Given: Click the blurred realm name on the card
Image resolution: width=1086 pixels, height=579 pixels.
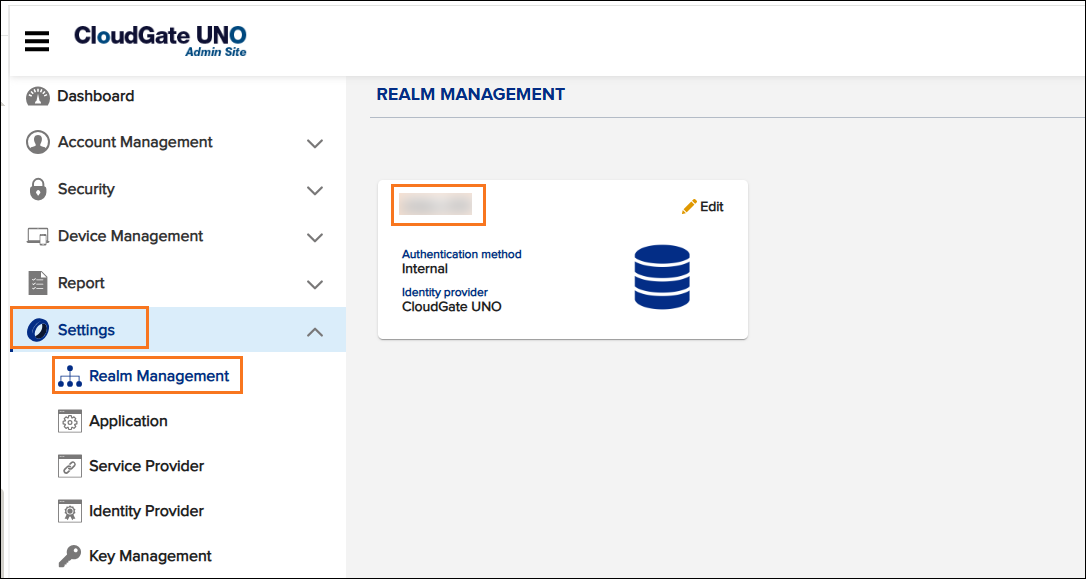Looking at the screenshot, I should 436,204.
